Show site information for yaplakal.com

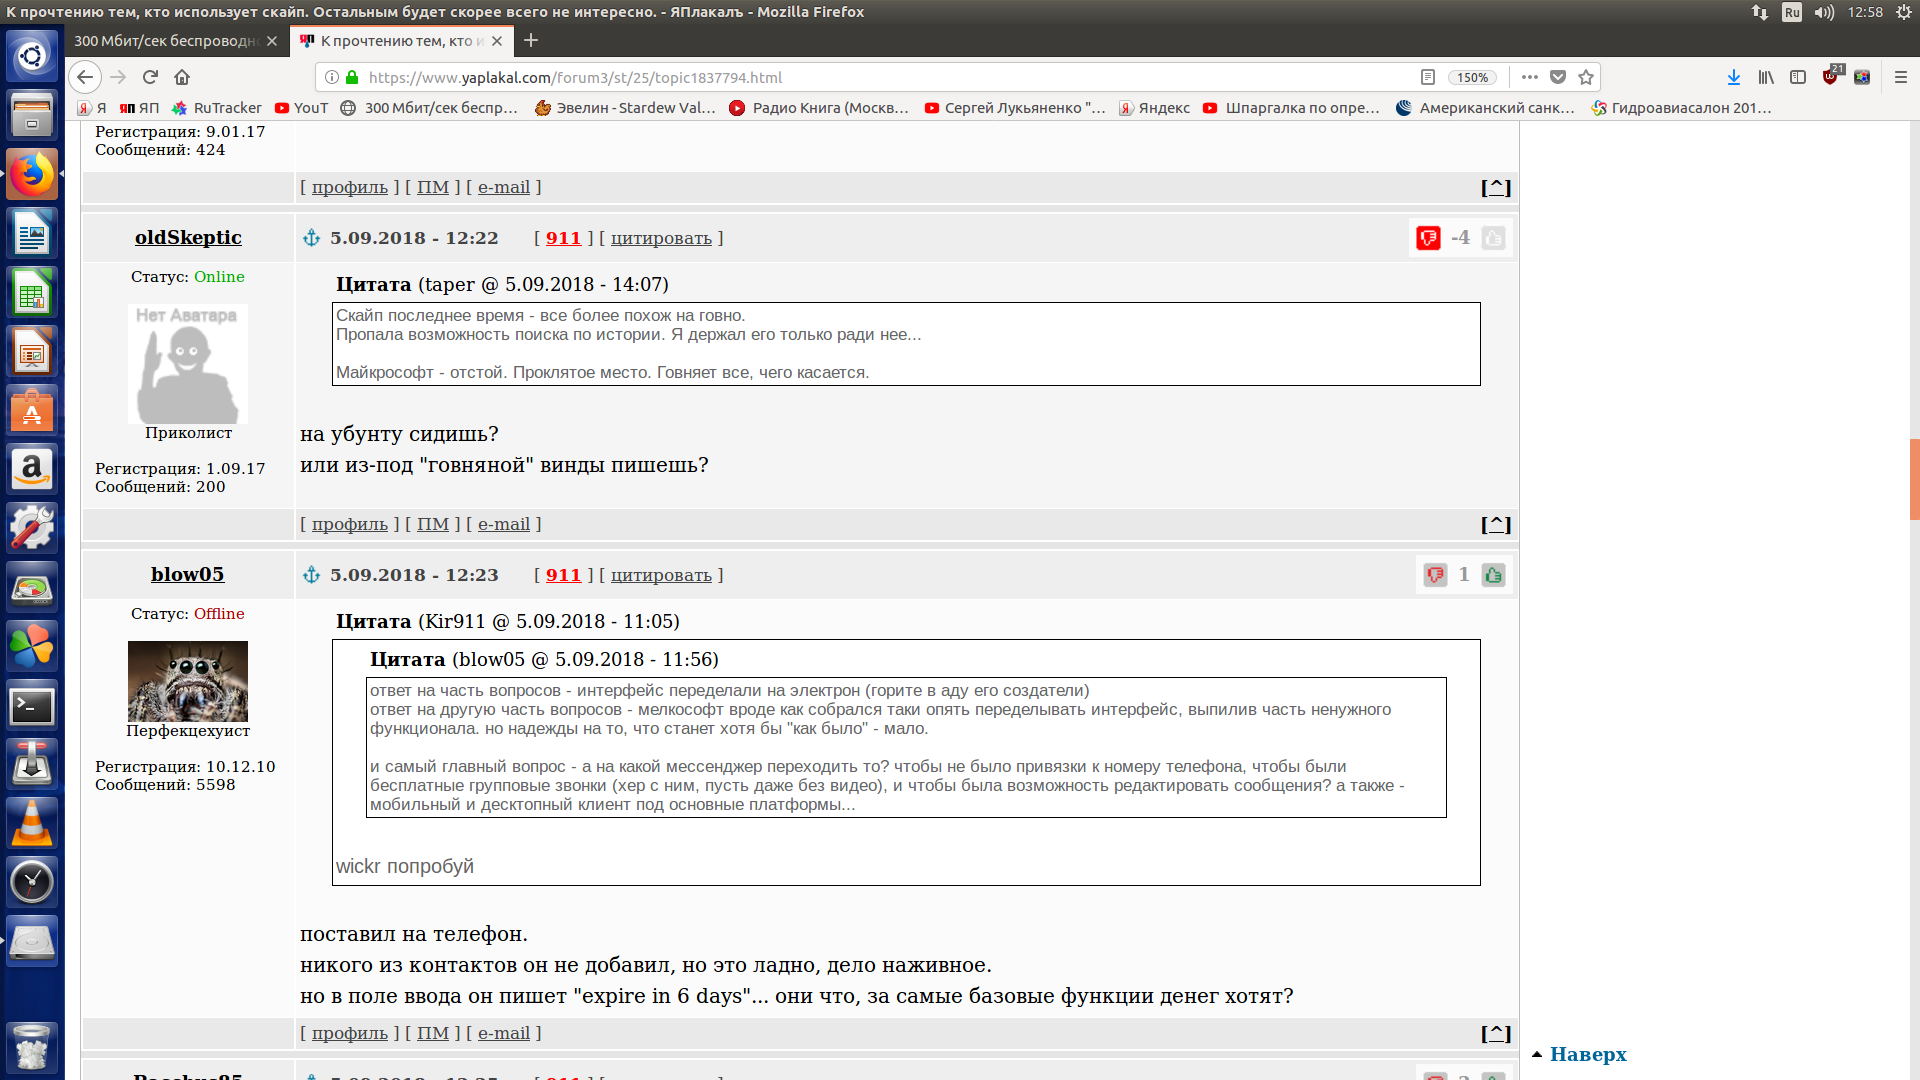[x=332, y=77]
